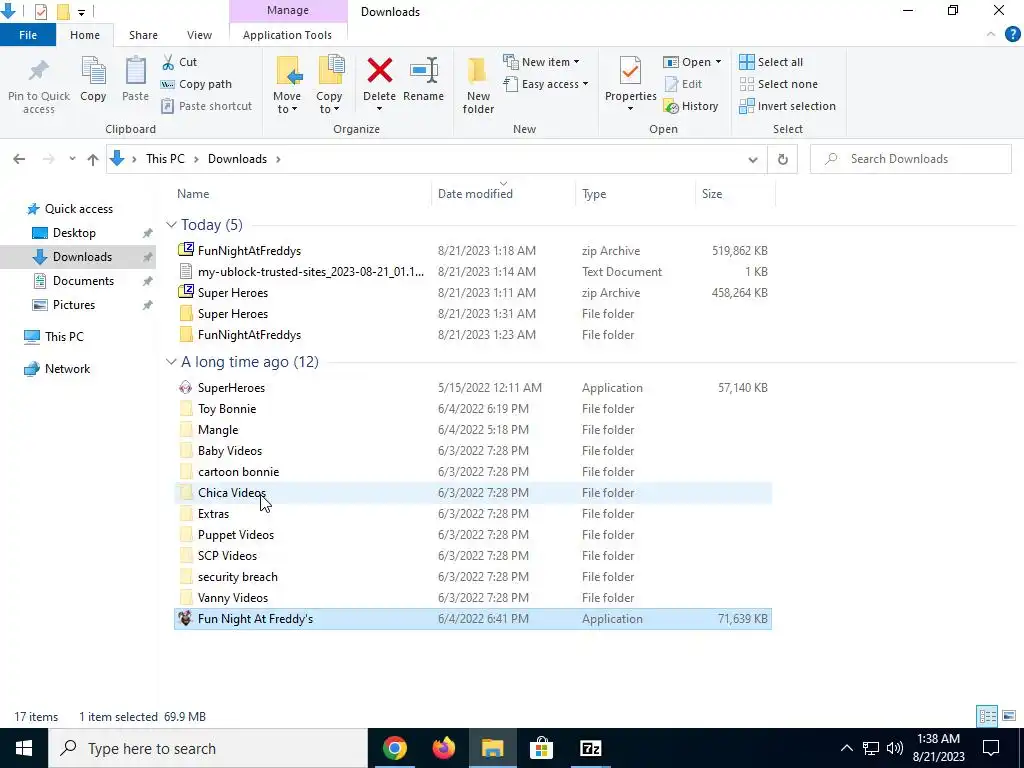Click Paste shortcut in the ribbon
Image resolution: width=1024 pixels, height=768 pixels.
click(206, 106)
